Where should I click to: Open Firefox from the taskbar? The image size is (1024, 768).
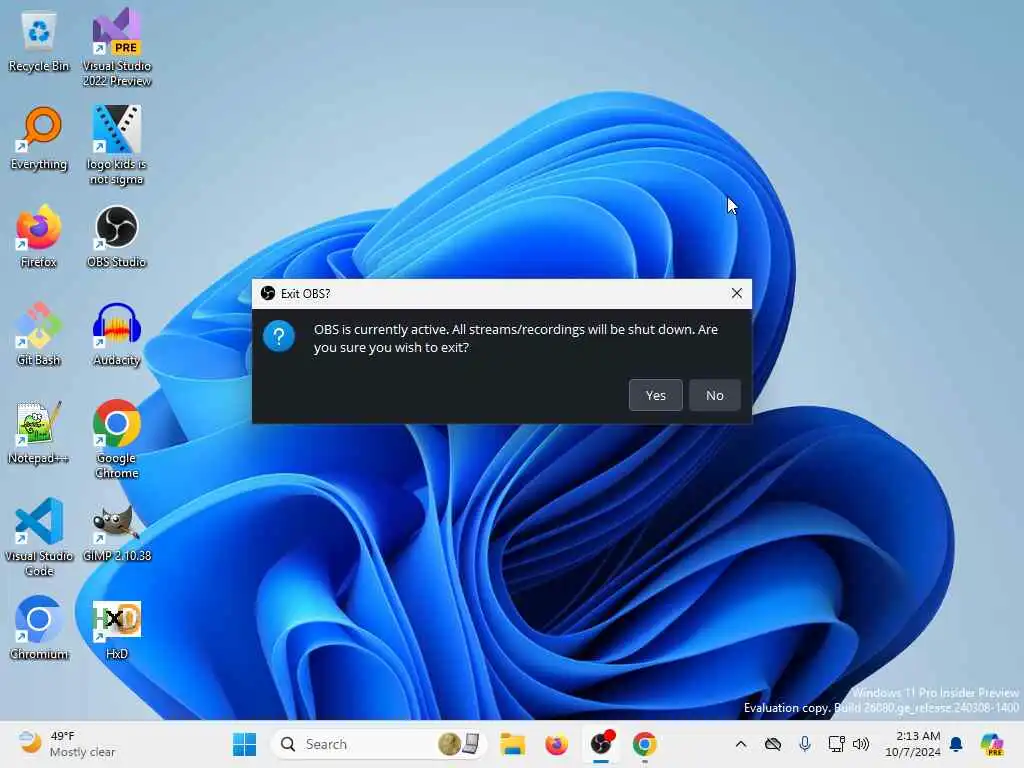[x=556, y=744]
